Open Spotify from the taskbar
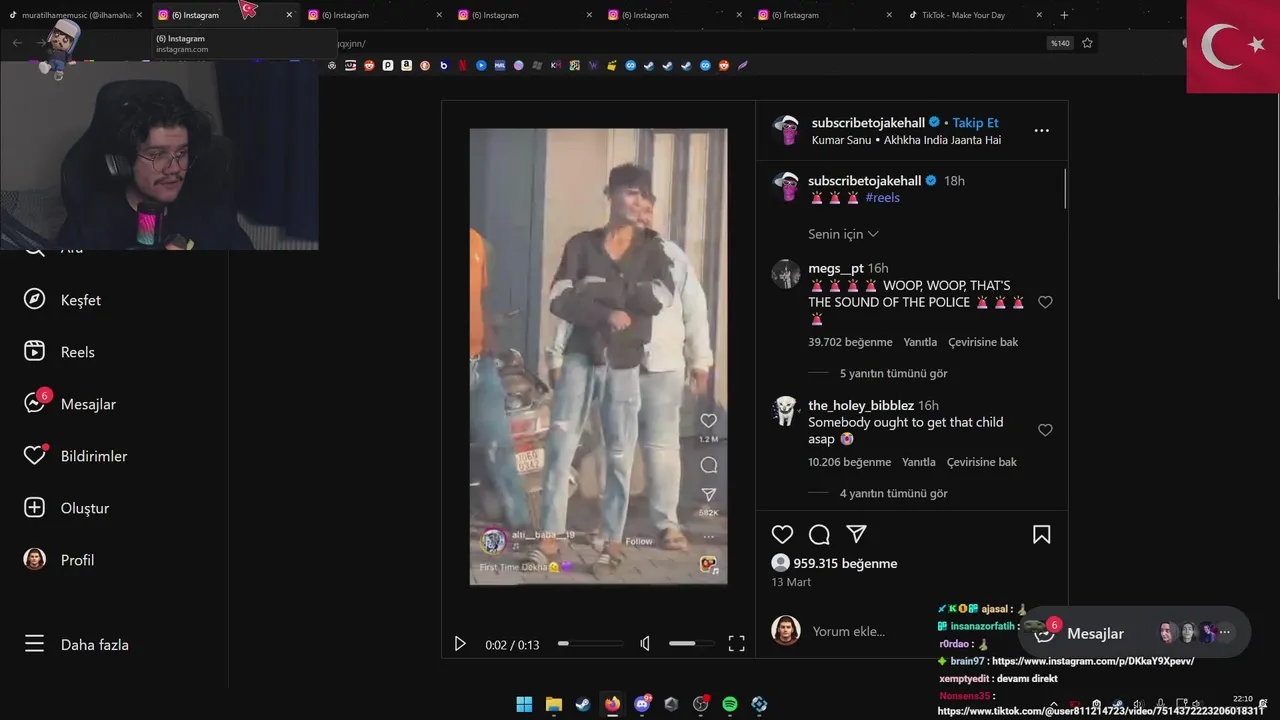Image resolution: width=1280 pixels, height=720 pixels. tap(730, 704)
